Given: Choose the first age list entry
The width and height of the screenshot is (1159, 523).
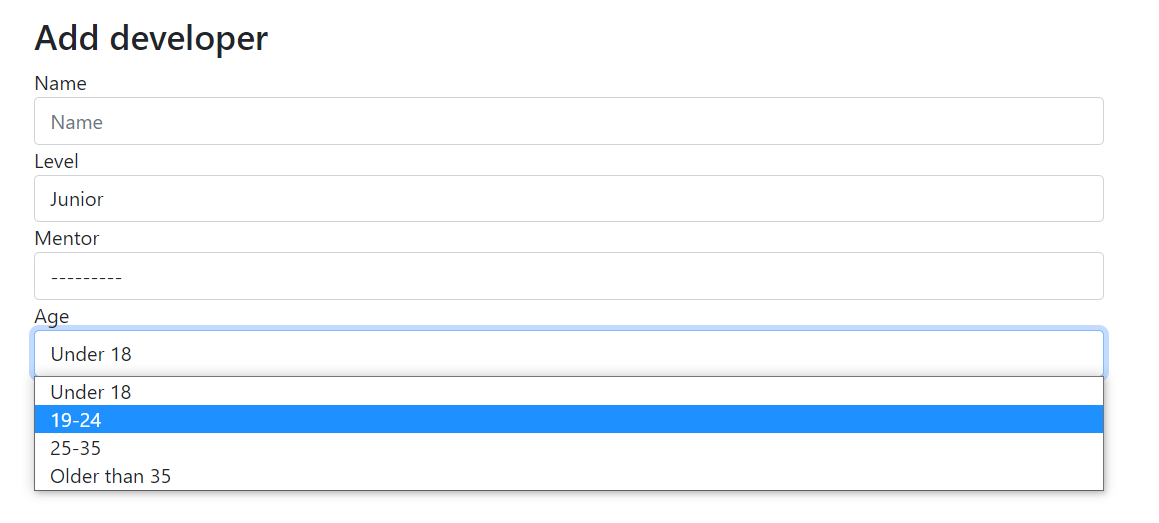Looking at the screenshot, I should [568, 392].
